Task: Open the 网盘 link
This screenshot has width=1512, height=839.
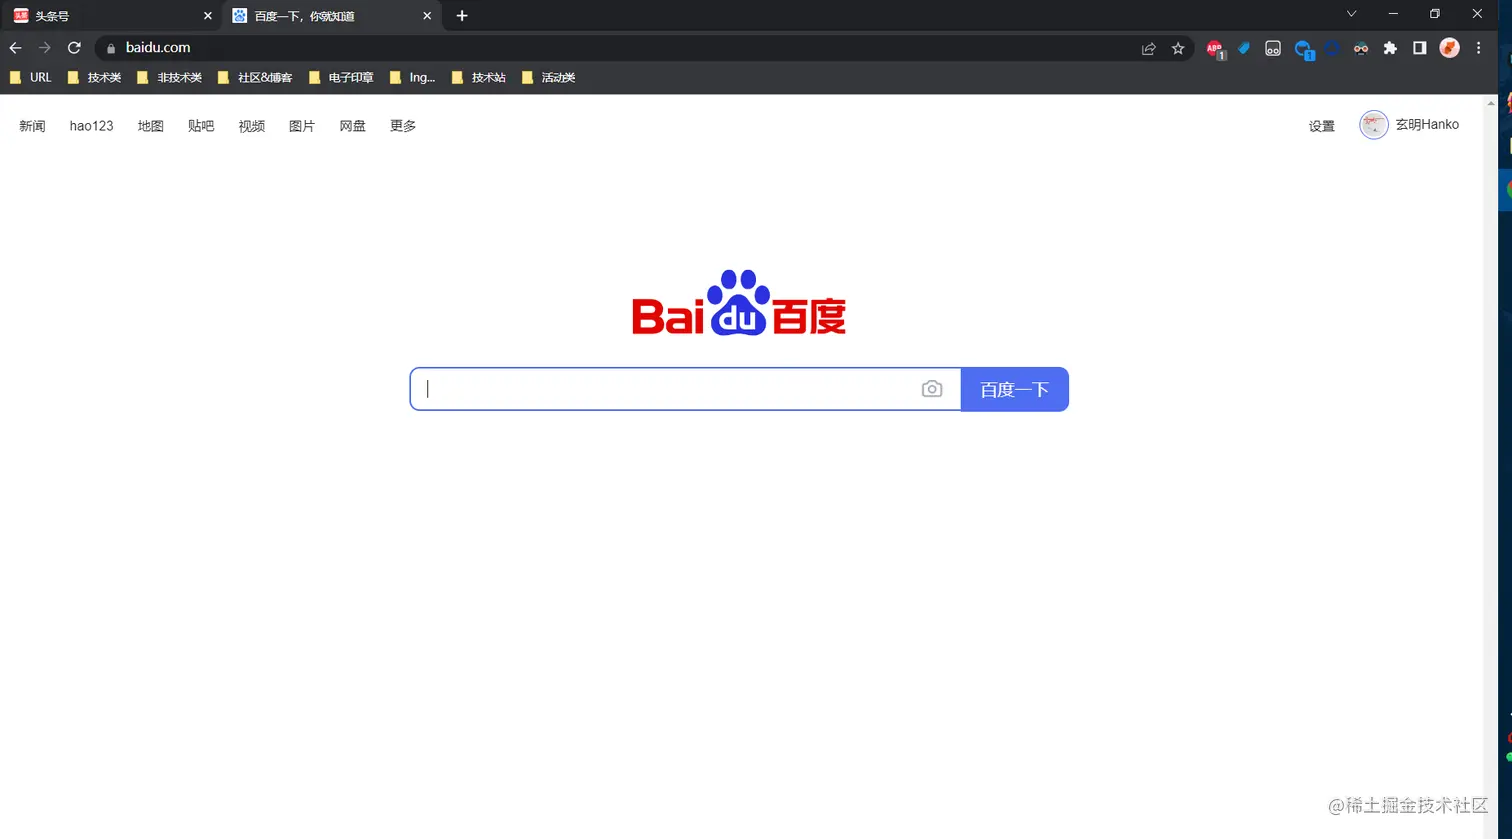Action: [353, 126]
